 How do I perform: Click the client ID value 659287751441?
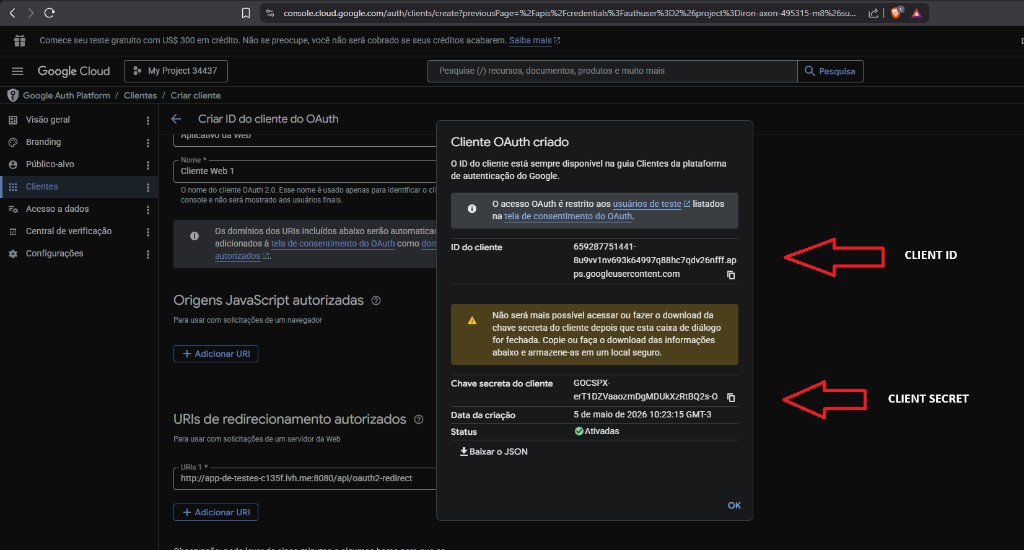(654, 260)
